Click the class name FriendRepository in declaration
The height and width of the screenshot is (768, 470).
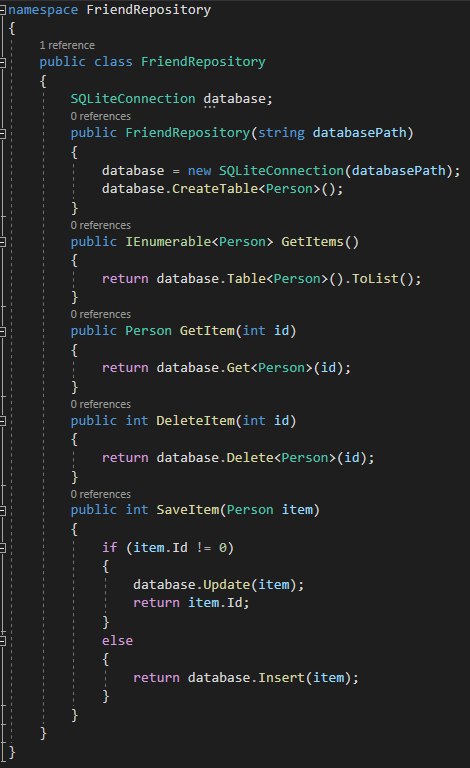tap(203, 62)
